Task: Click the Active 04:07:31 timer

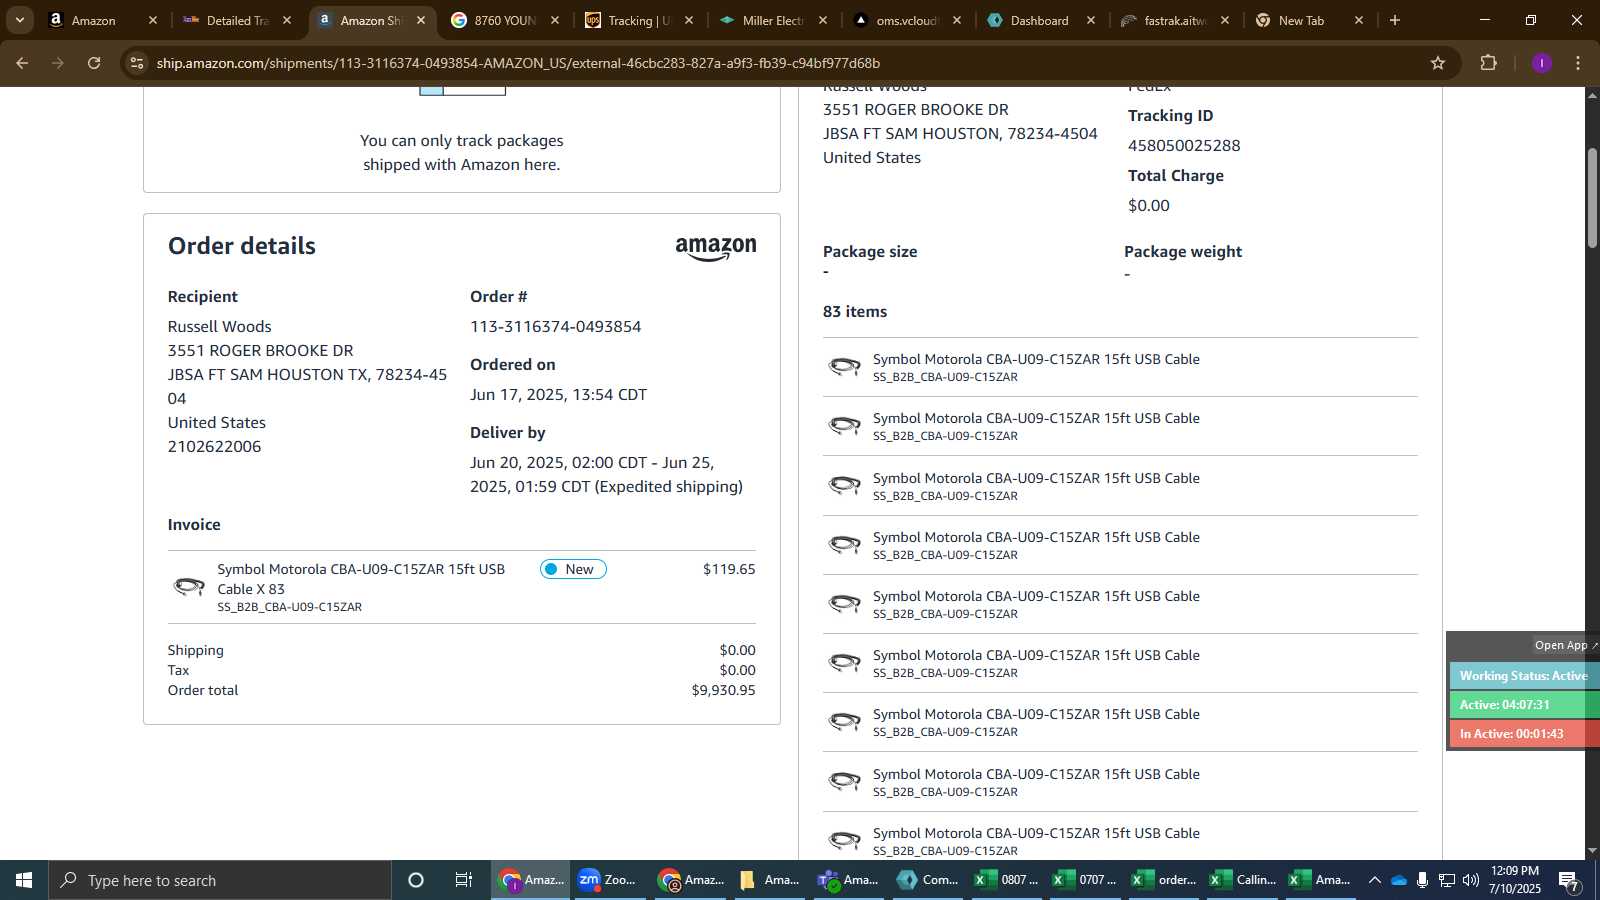Action: coord(1524,705)
